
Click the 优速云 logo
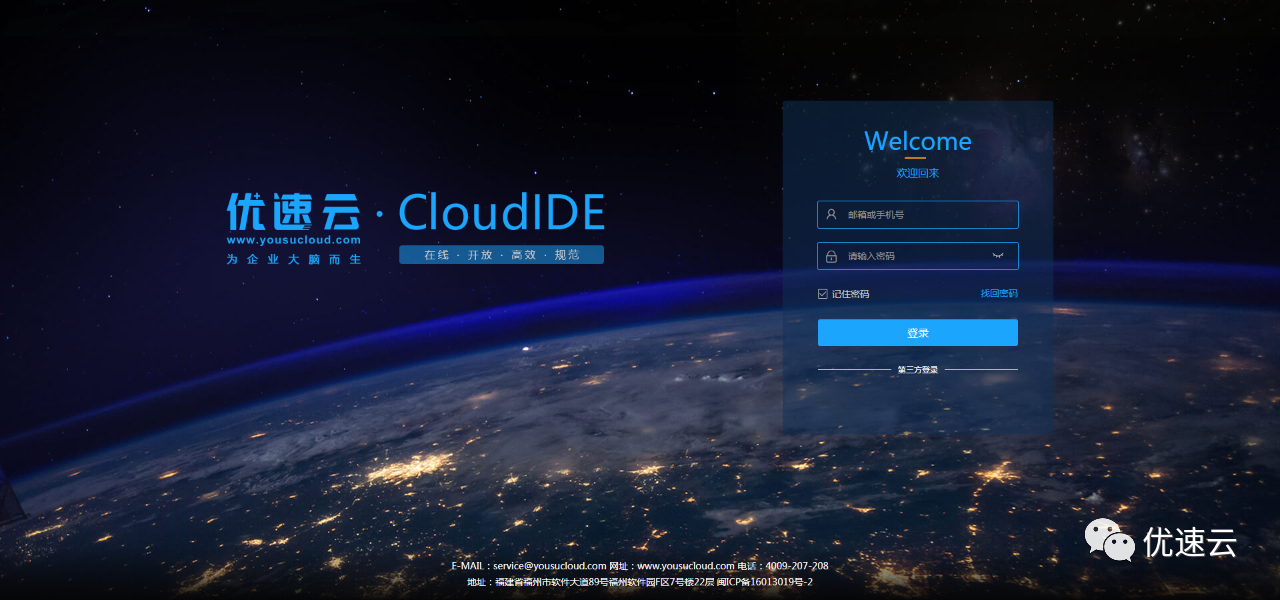(x=293, y=211)
